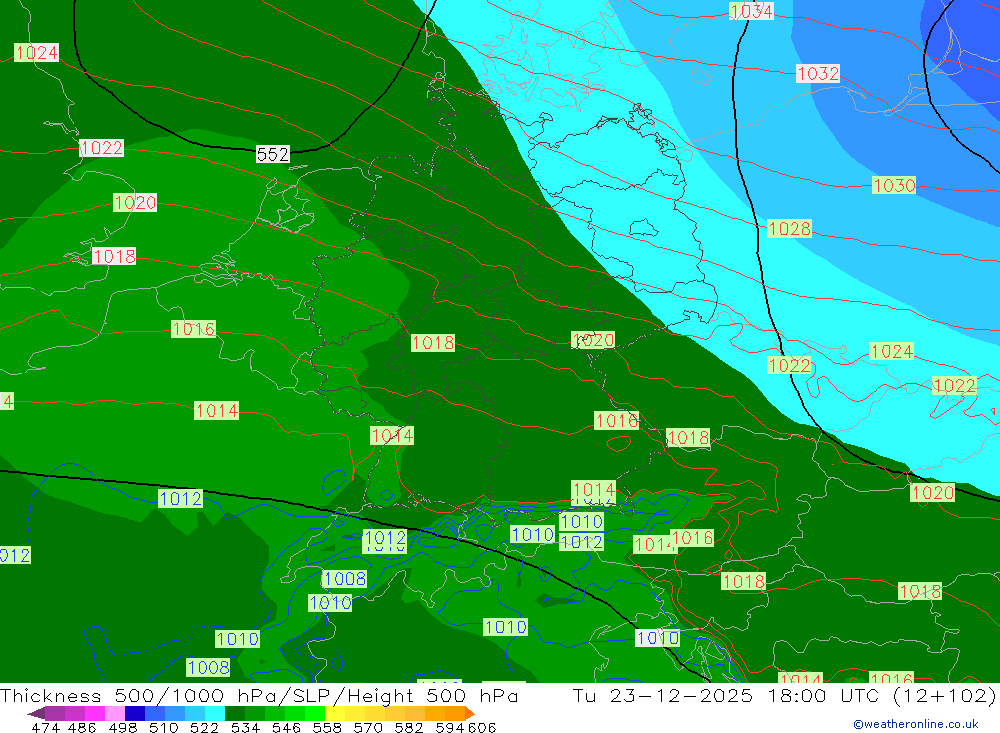Click the orange right arrow tip of the legend
1000x733 pixels.
469,713
